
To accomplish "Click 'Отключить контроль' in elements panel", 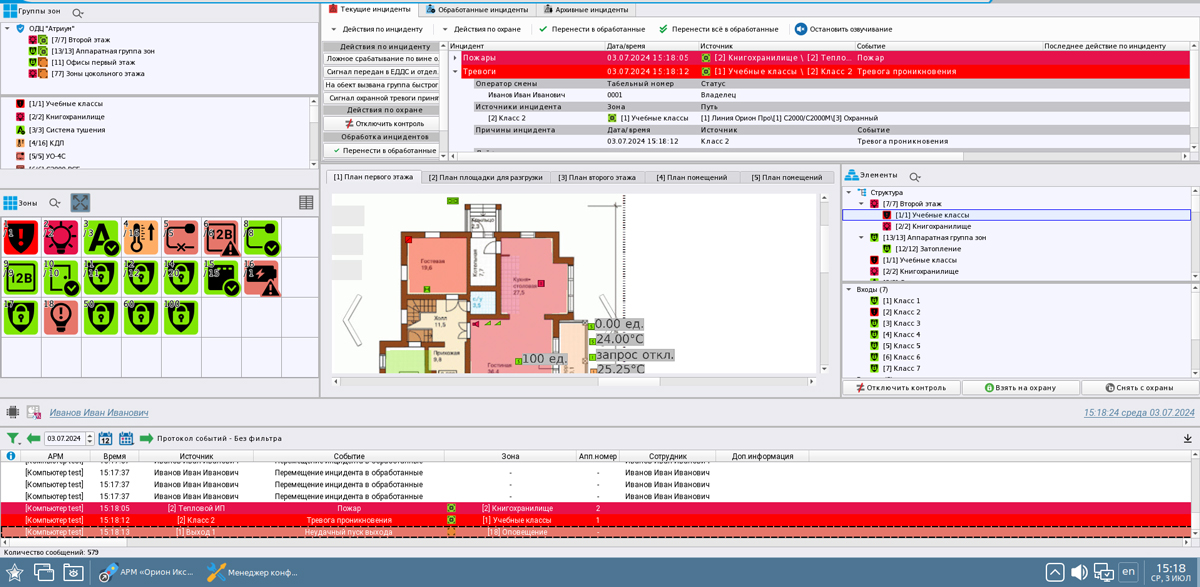I will [x=900, y=387].
